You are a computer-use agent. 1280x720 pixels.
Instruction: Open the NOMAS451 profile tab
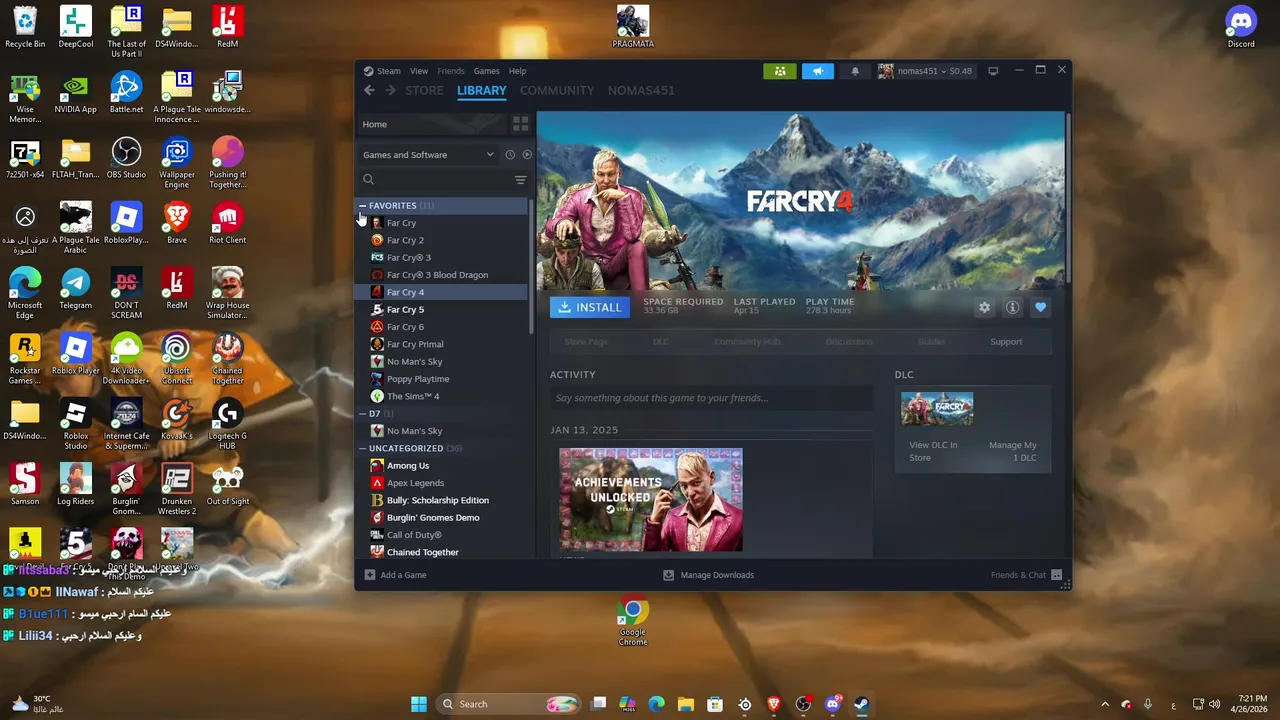(641, 90)
